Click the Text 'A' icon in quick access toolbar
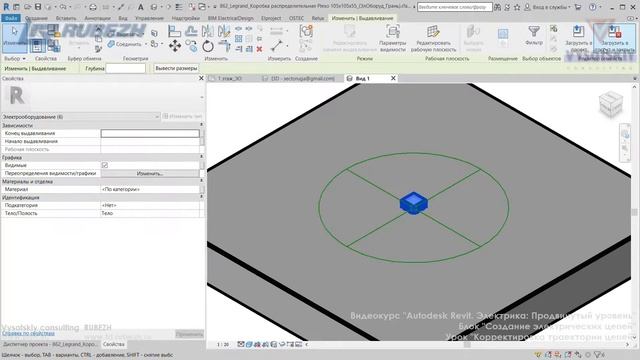 [140, 7]
